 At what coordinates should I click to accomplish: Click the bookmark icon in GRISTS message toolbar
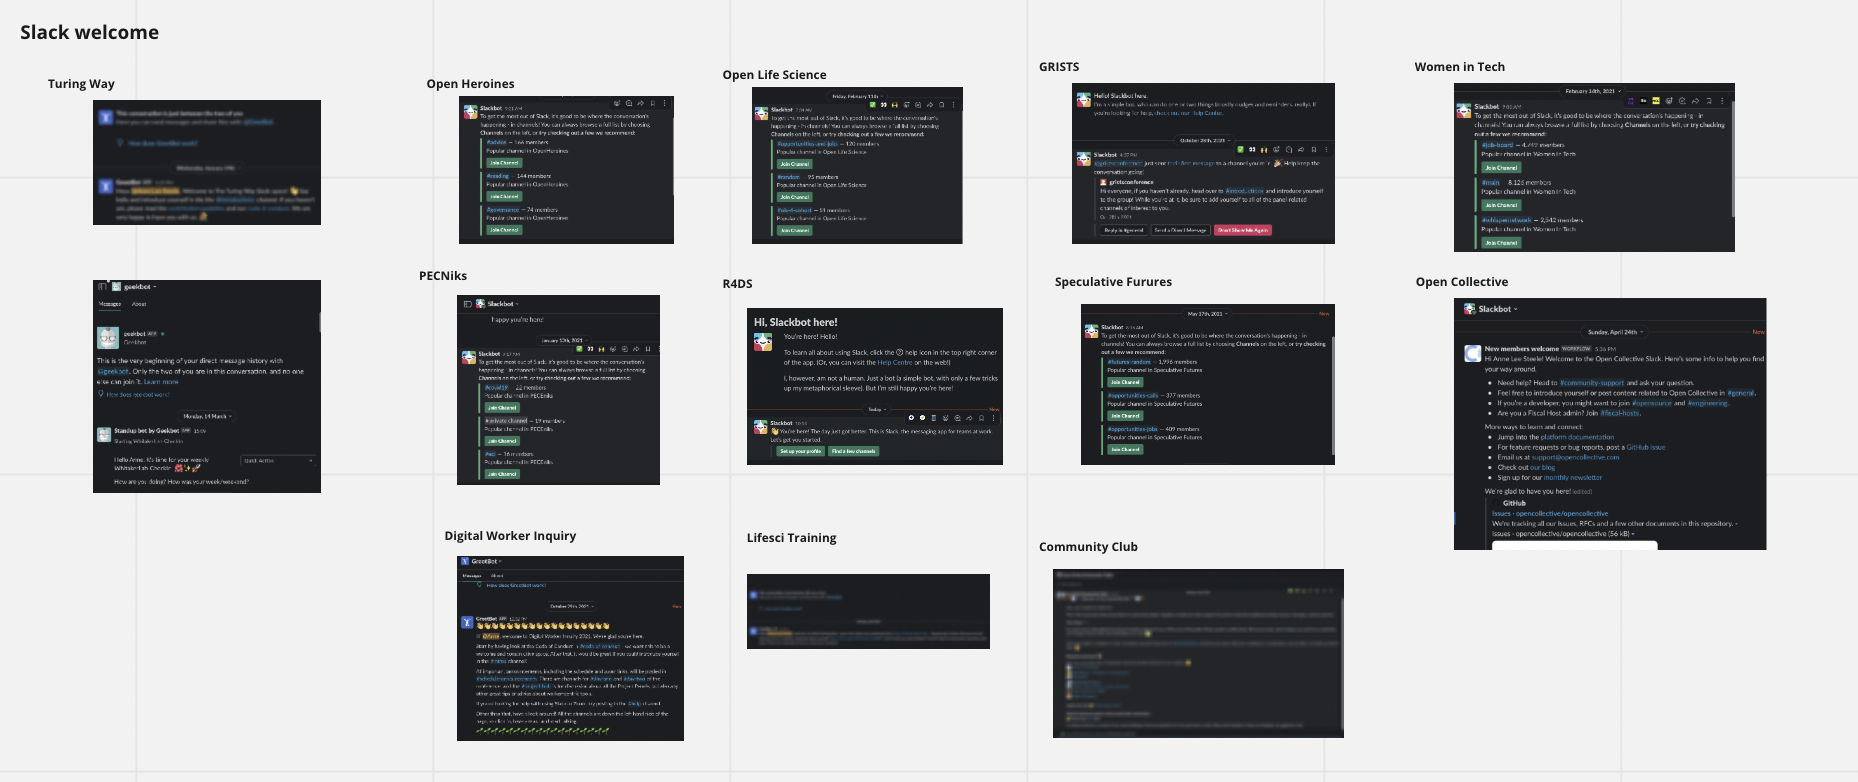[1314, 150]
